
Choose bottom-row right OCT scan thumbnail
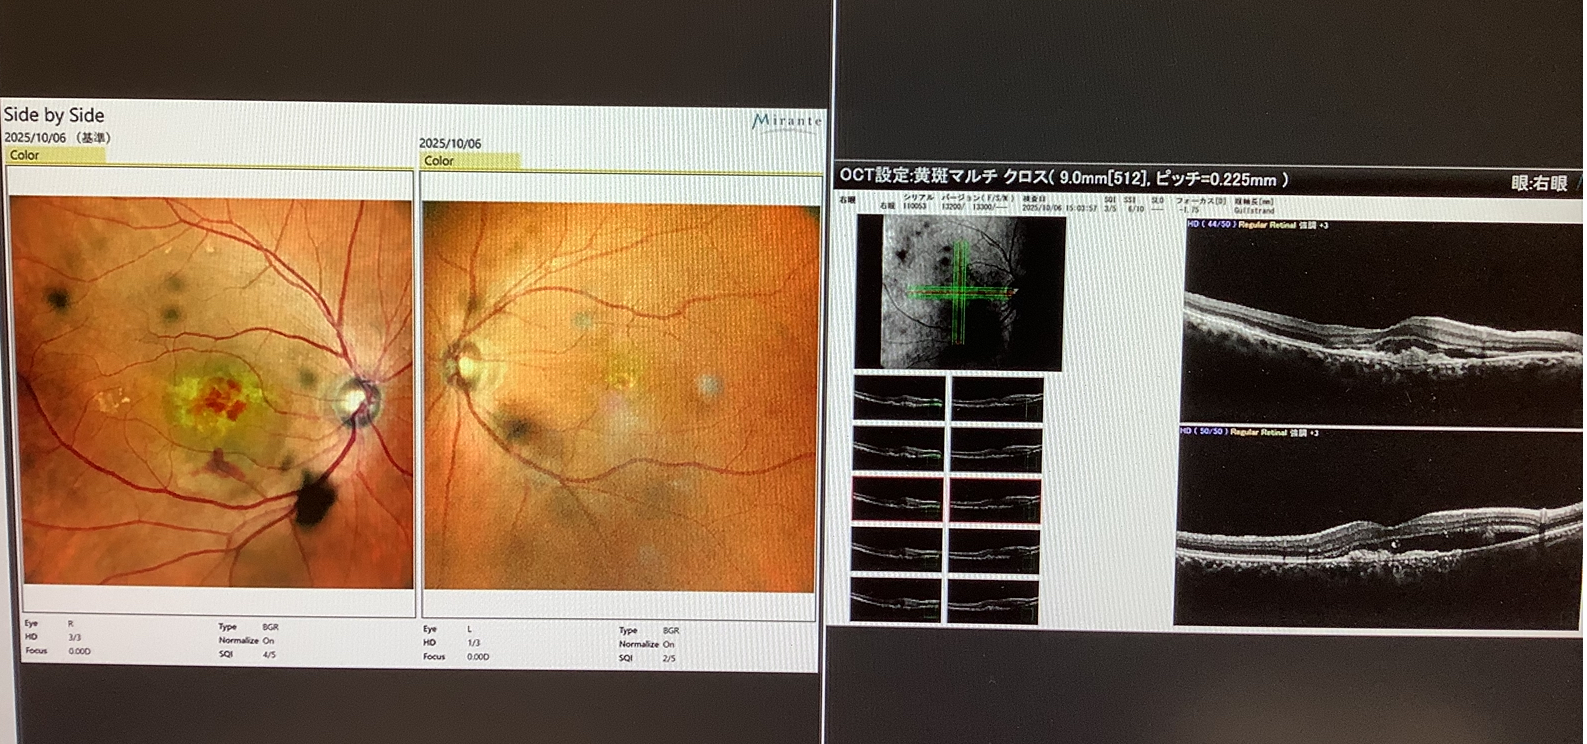pos(993,599)
